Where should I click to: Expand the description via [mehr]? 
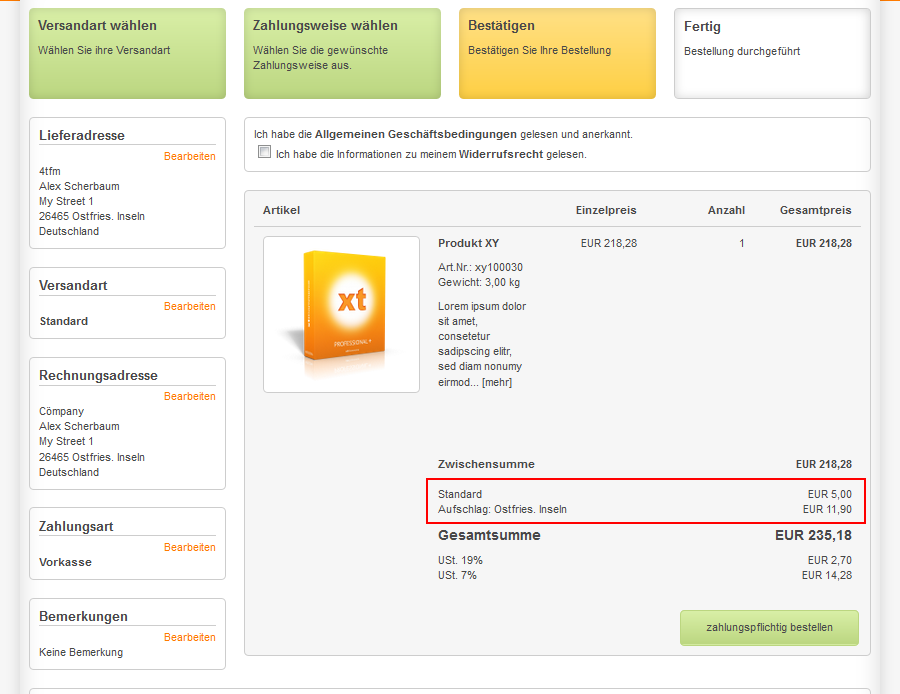[496, 382]
